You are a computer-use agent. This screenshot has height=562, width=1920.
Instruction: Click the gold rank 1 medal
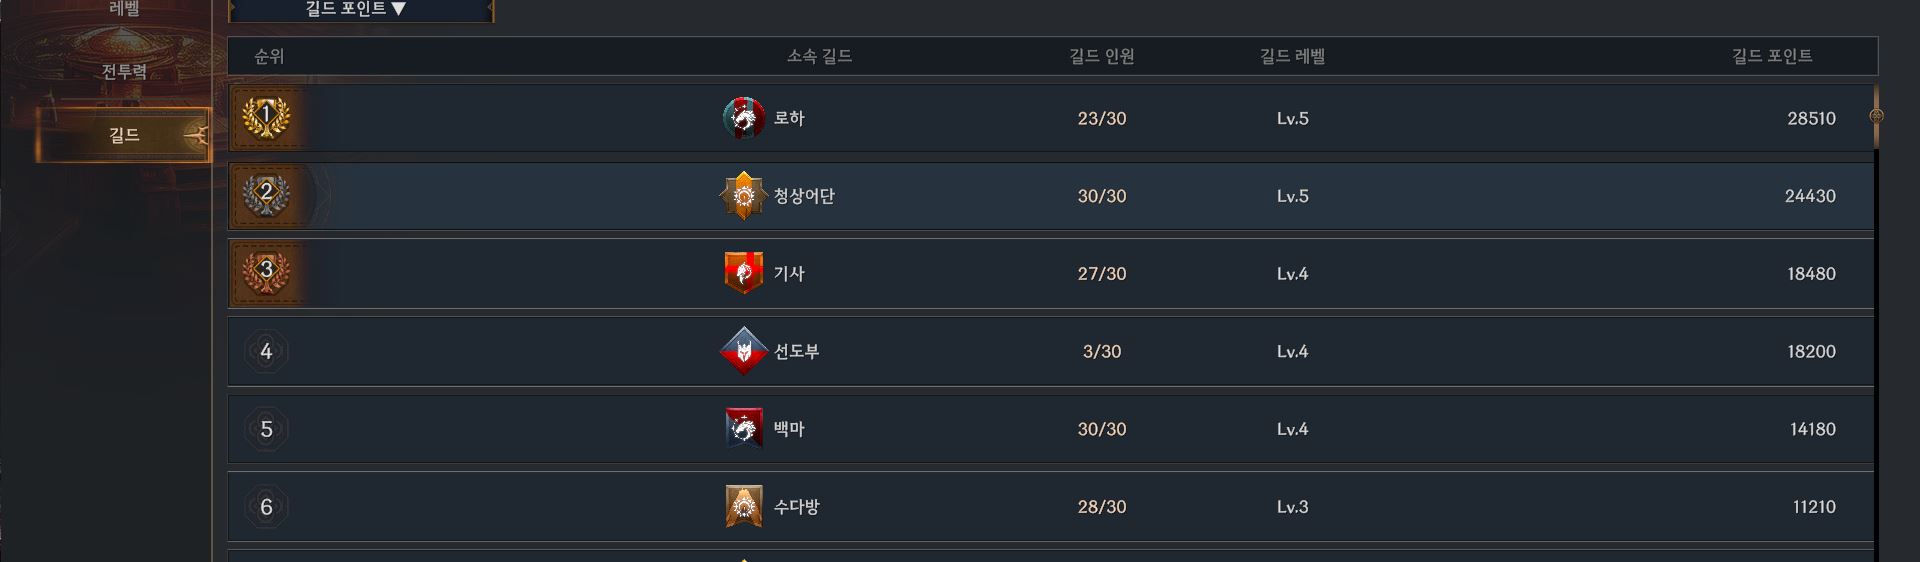[266, 117]
